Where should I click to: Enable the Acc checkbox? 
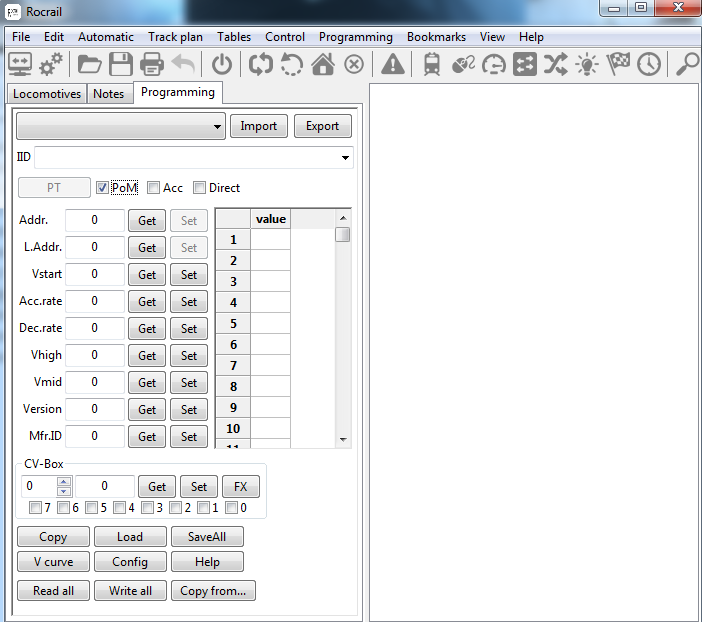point(153,188)
